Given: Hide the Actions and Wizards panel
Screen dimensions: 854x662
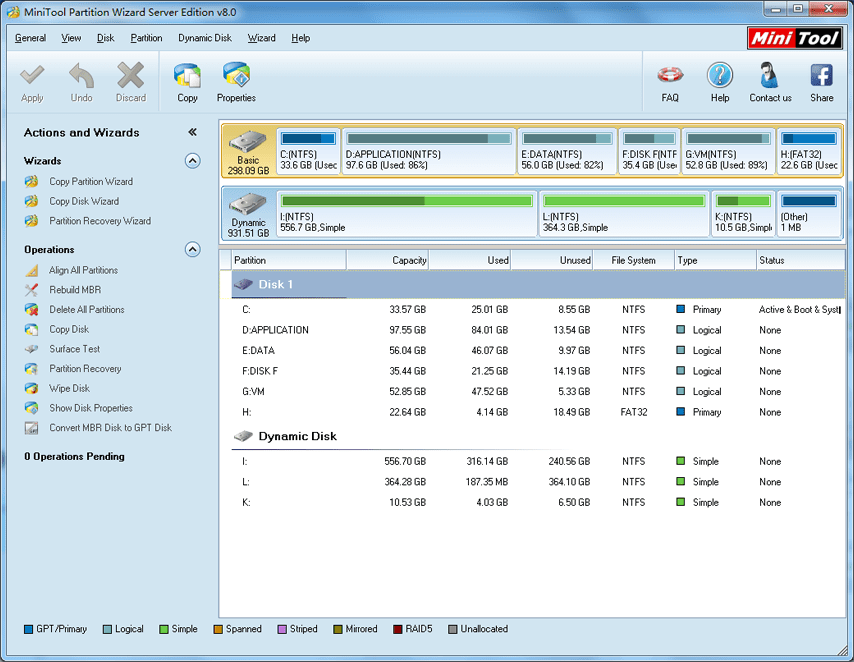Looking at the screenshot, I should coord(190,131).
